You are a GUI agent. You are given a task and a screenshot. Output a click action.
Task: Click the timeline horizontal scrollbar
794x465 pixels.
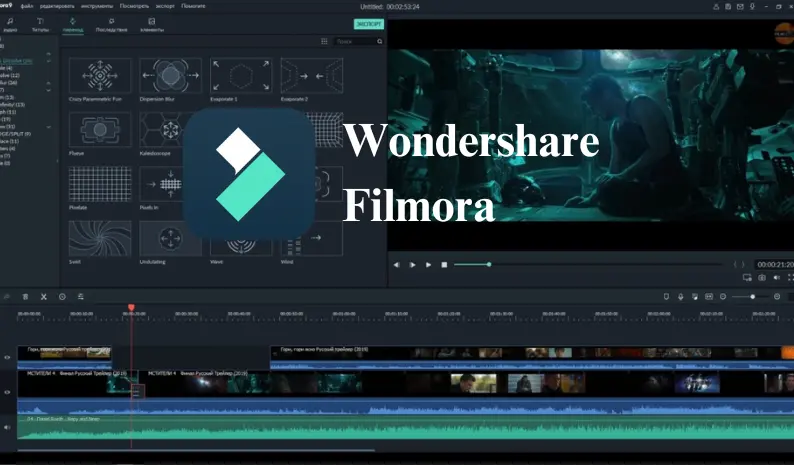pyautogui.click(x=196, y=450)
